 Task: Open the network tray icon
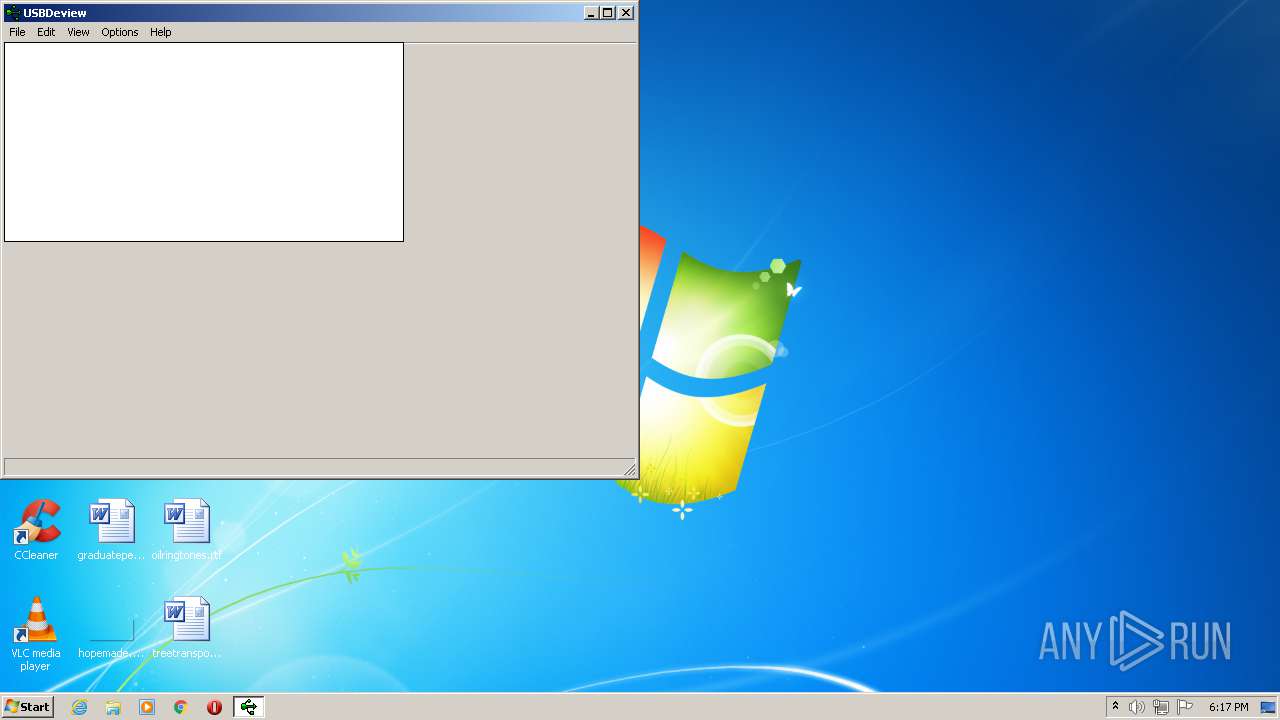(x=1161, y=707)
